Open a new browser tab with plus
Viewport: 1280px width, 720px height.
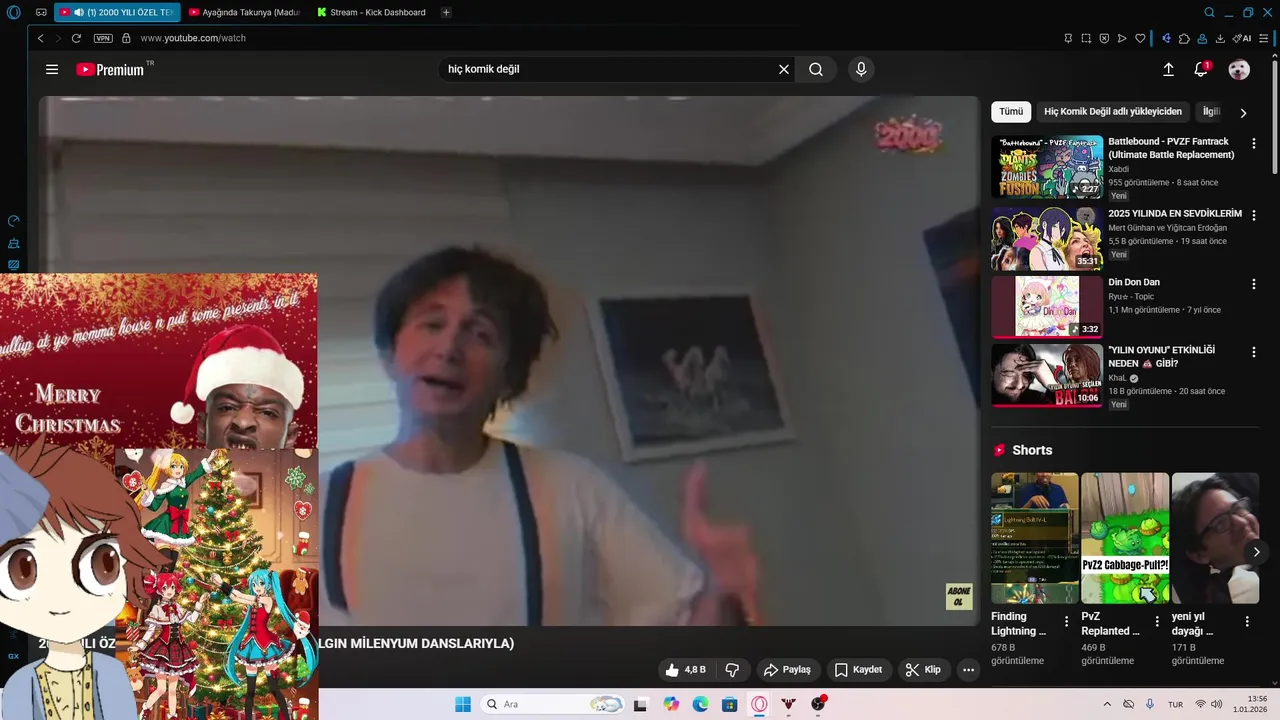[446, 13]
